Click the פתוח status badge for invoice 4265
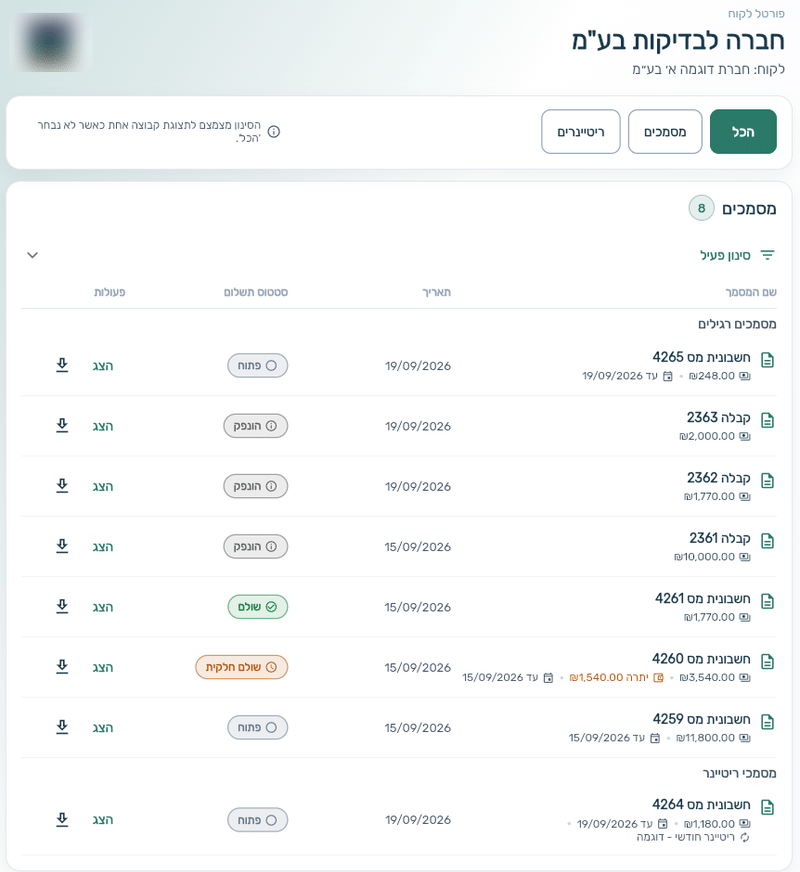 coord(257,365)
